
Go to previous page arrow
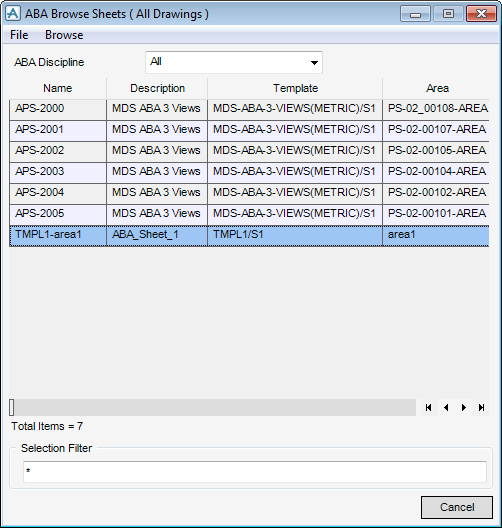[446, 407]
